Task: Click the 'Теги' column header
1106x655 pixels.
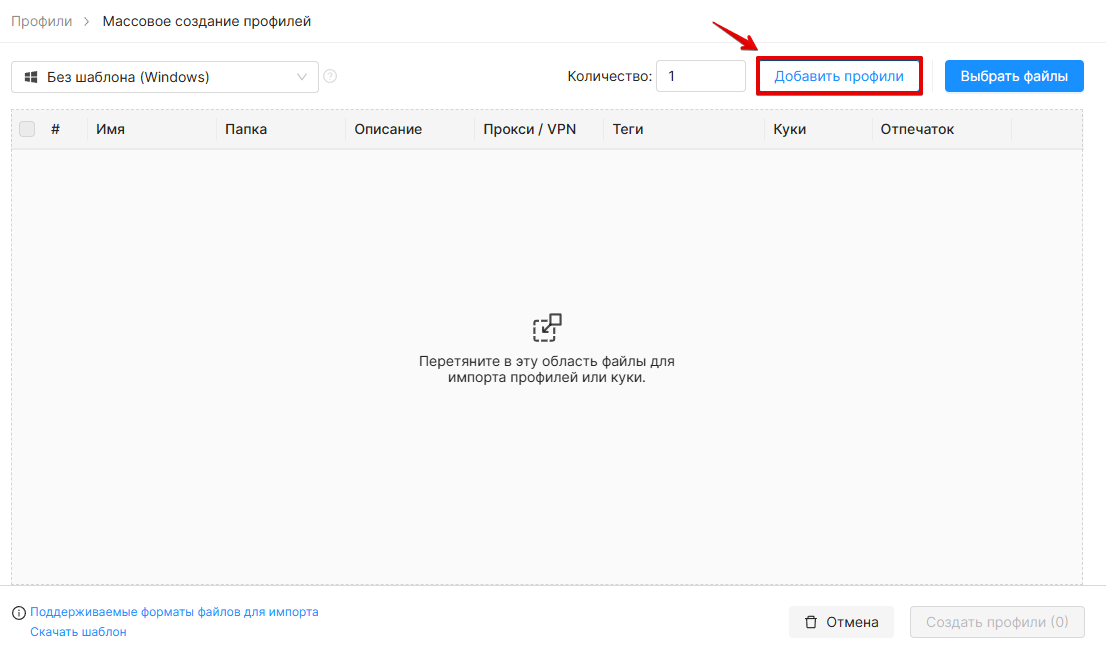Action: [x=628, y=129]
